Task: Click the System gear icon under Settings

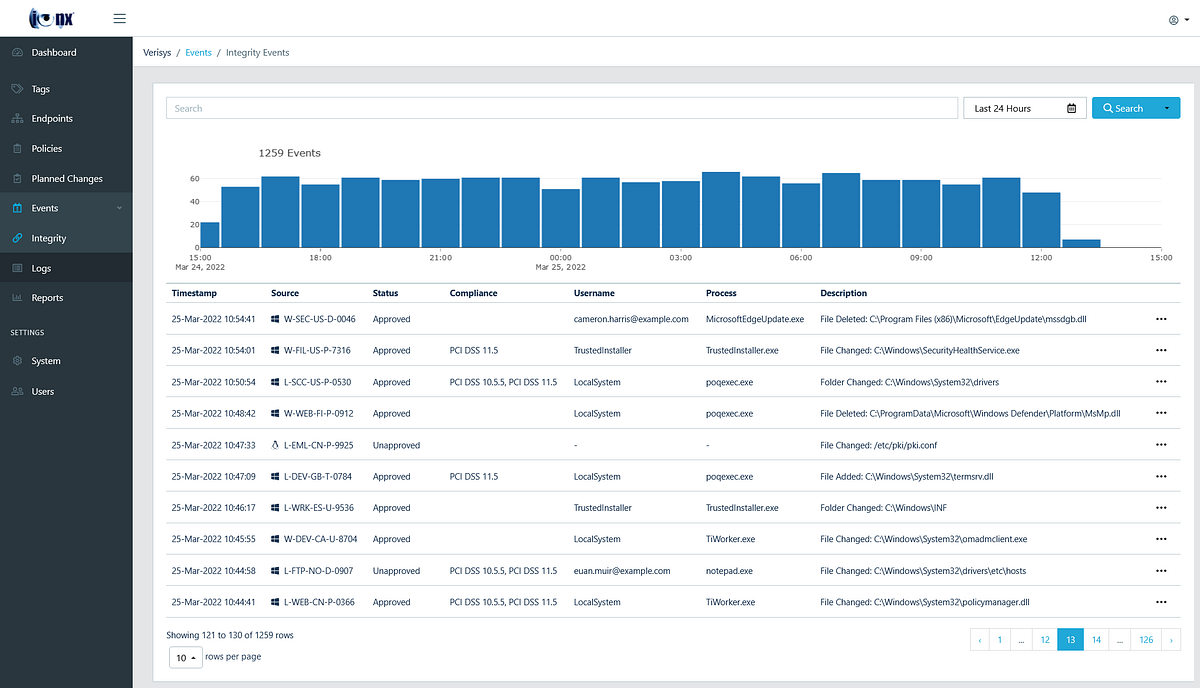Action: 16,360
